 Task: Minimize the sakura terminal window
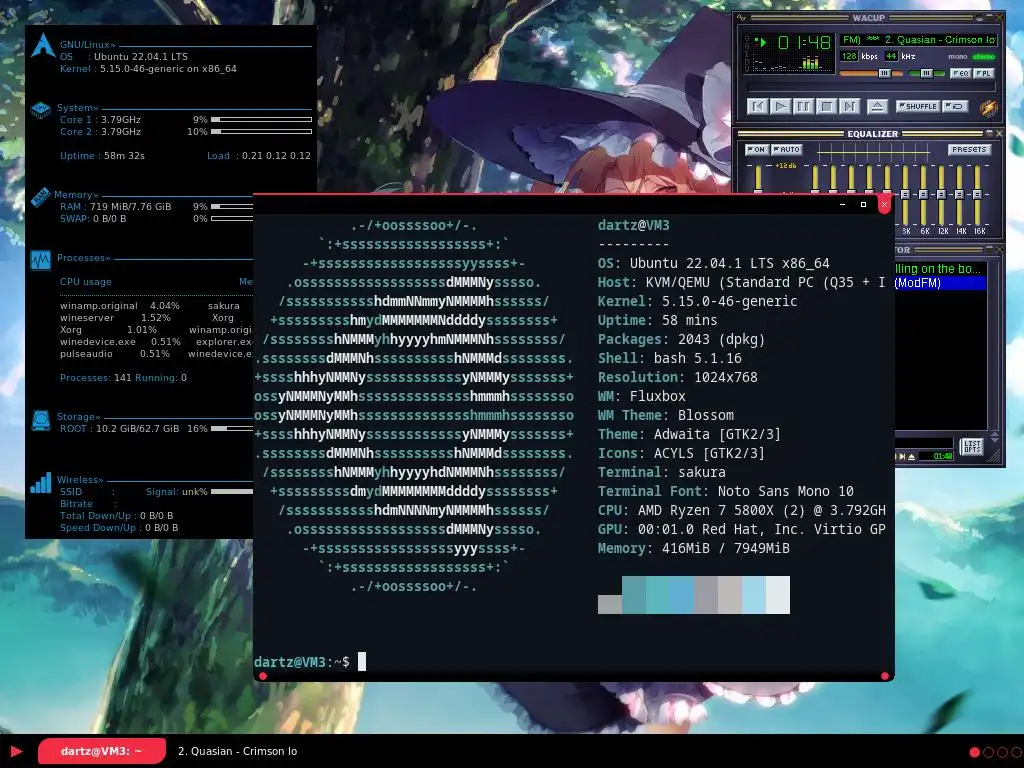point(842,204)
